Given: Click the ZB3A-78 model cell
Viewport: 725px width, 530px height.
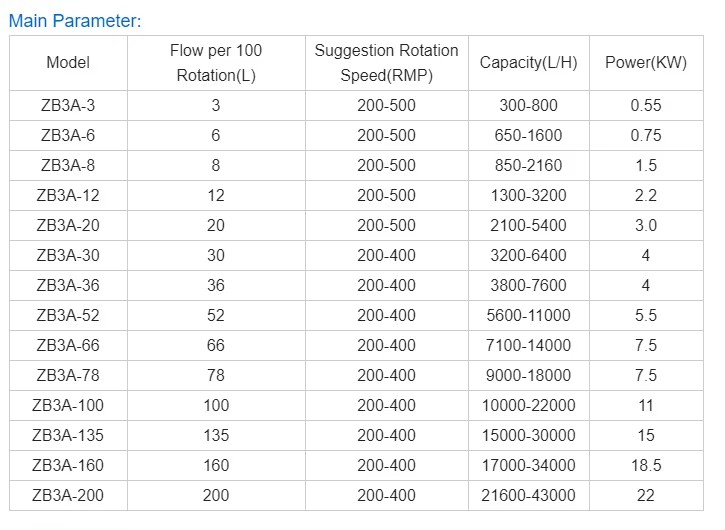Looking at the screenshot, I should coord(68,375).
